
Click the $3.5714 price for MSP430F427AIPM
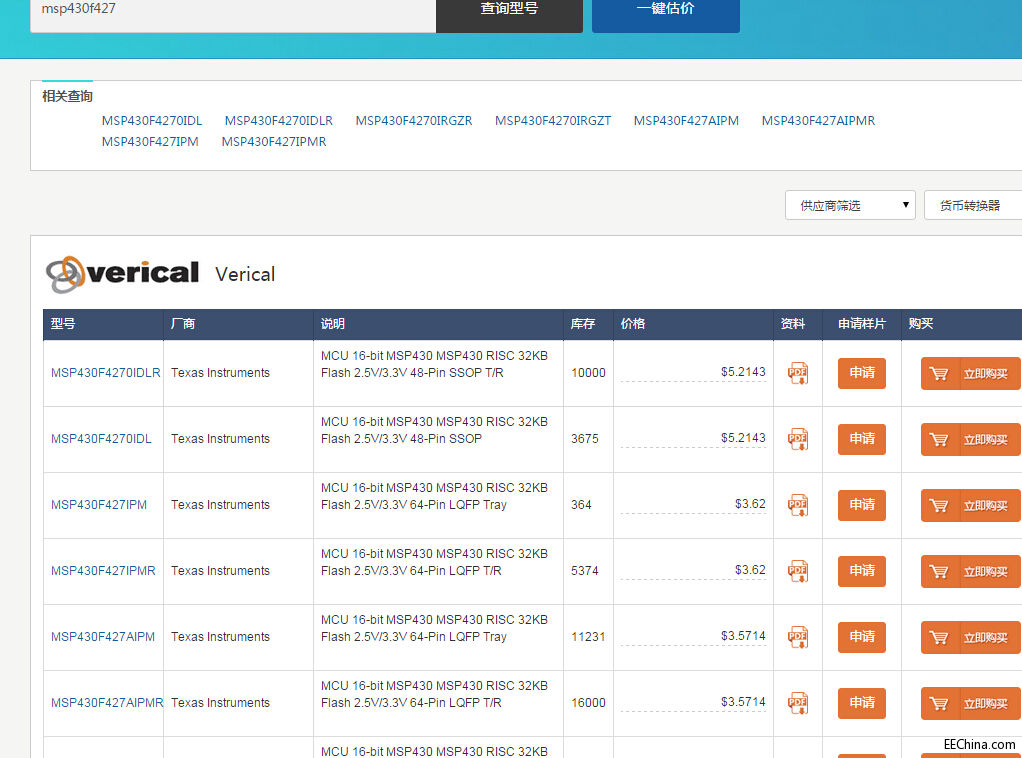coord(743,635)
